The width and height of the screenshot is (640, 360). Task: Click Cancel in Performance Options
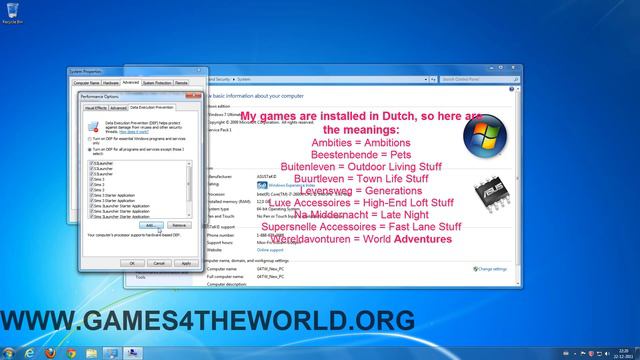(159, 263)
